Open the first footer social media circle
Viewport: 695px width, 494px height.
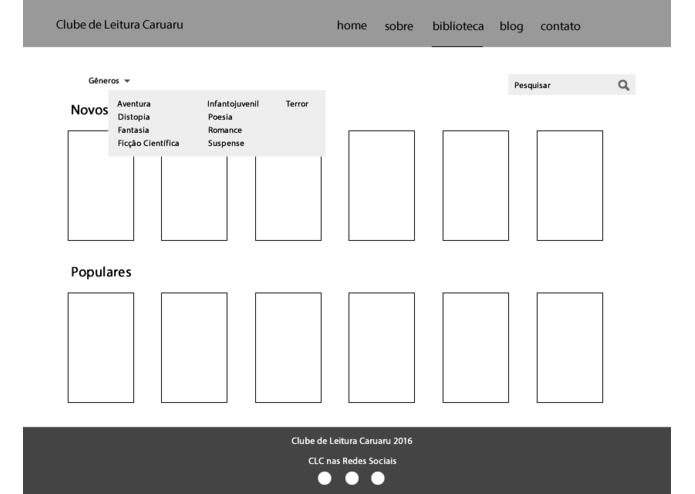324,478
